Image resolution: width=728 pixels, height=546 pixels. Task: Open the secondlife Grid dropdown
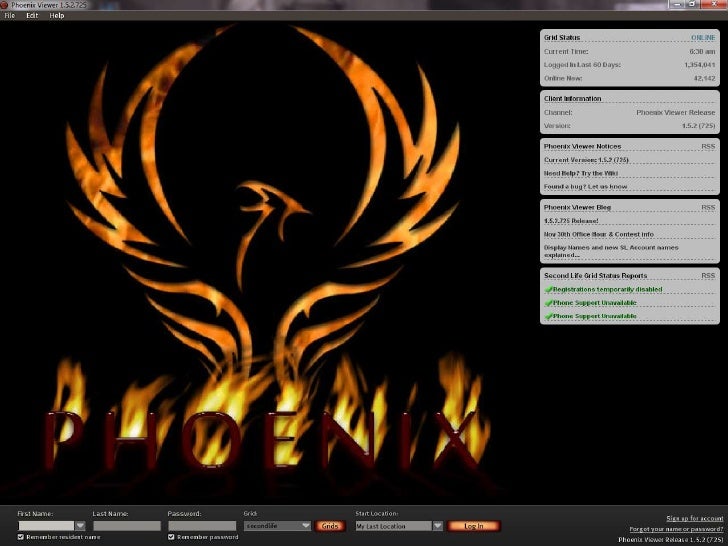[277, 526]
